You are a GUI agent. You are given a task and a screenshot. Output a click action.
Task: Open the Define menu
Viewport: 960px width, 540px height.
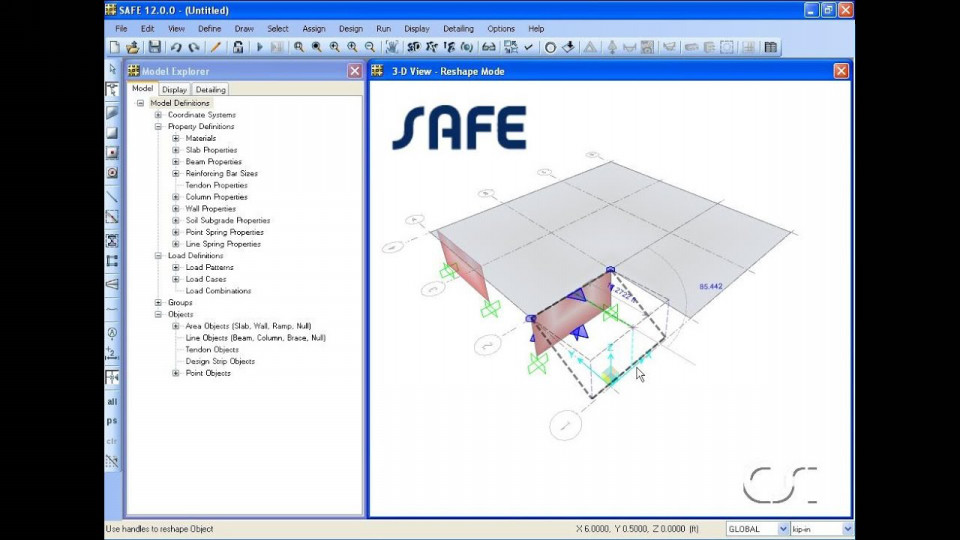coord(209,29)
